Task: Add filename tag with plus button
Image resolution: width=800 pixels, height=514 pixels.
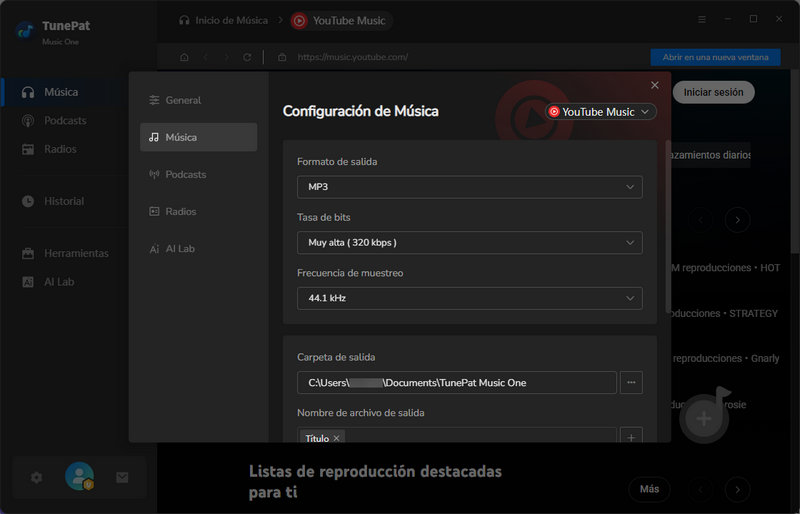Action: [631, 437]
